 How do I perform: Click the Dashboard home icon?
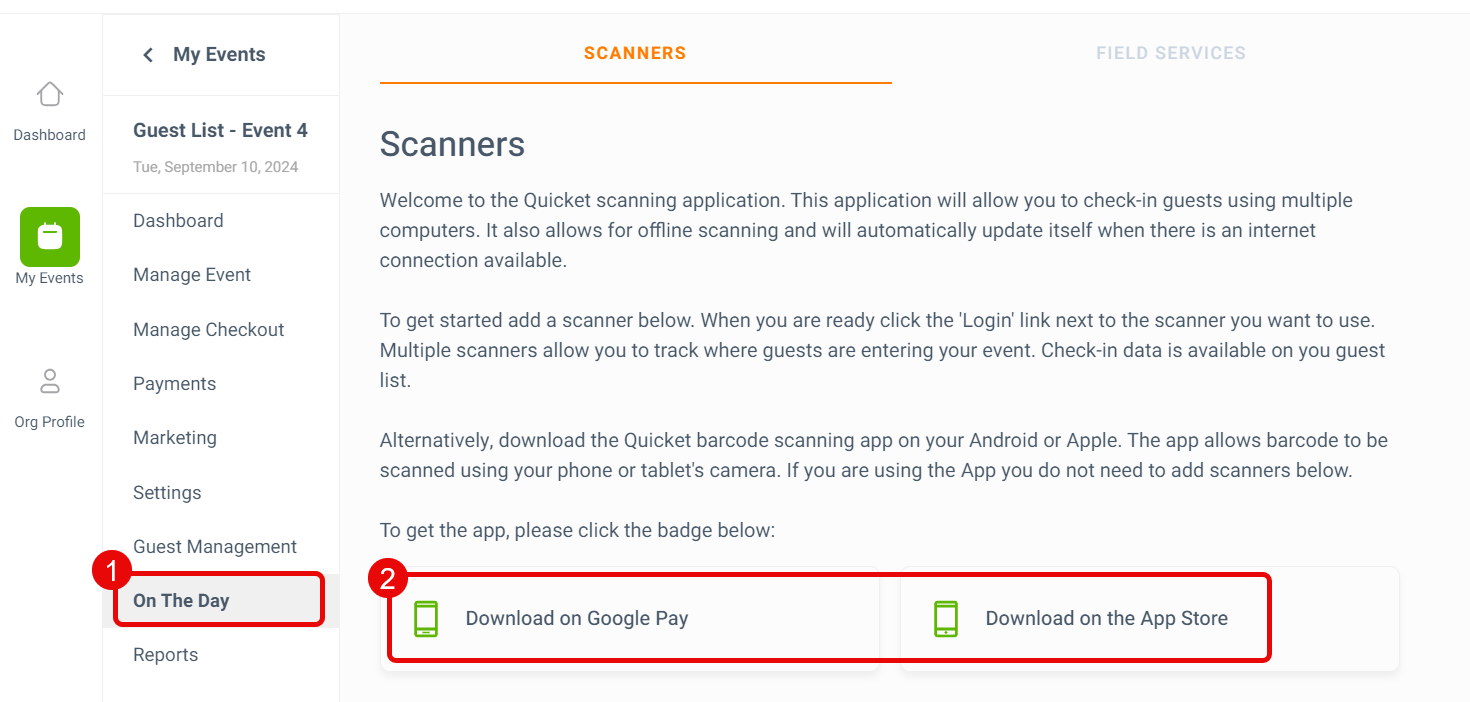click(49, 94)
